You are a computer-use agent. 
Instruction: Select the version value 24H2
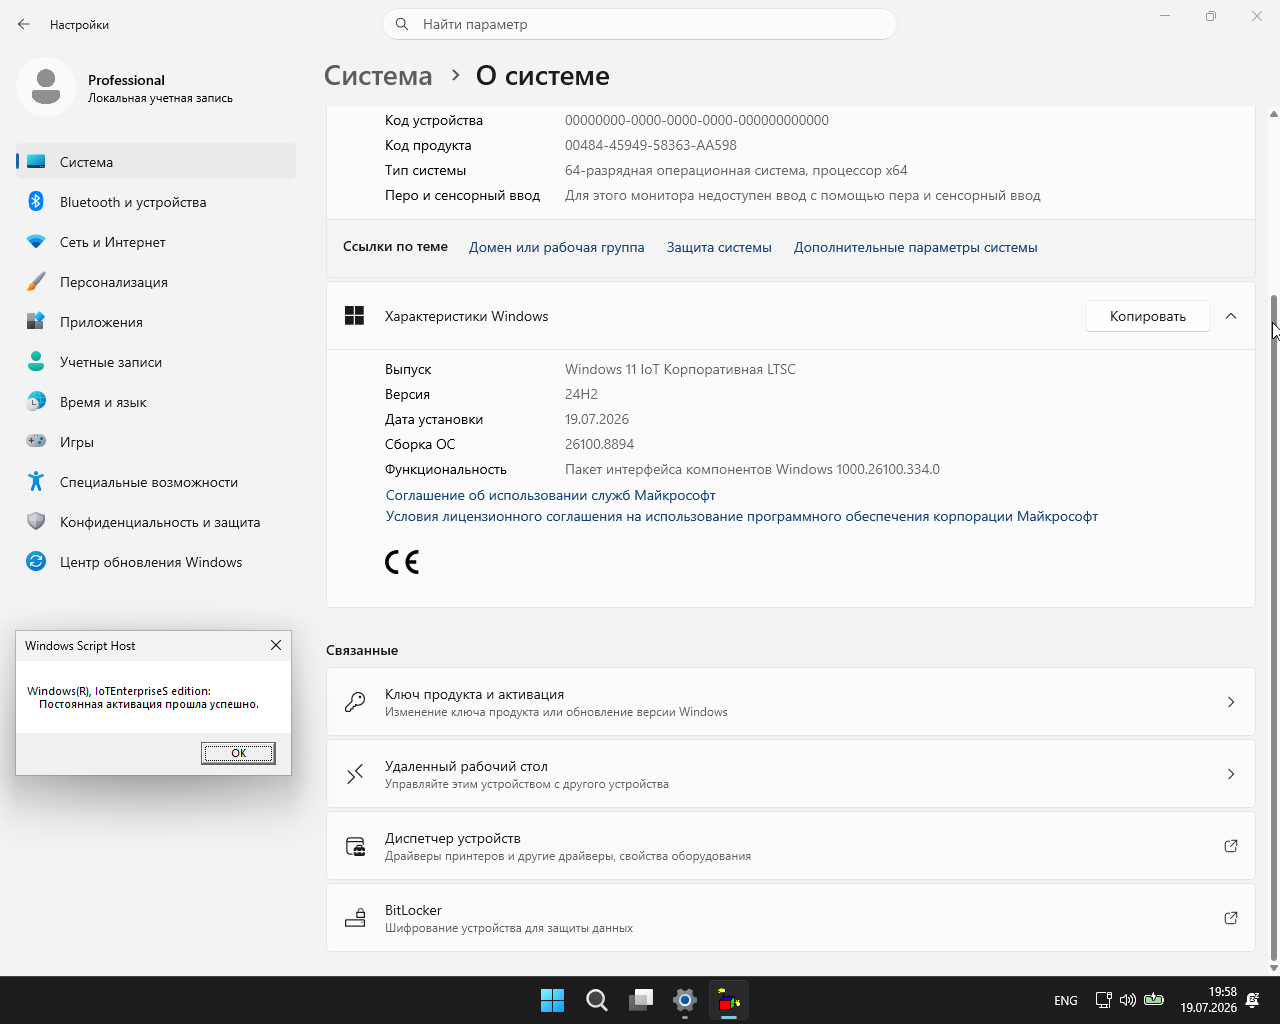point(581,394)
